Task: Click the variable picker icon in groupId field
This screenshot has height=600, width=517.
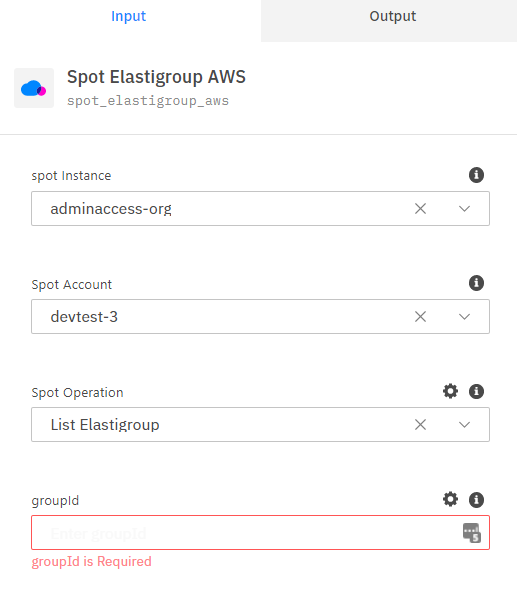Action: pos(471,533)
